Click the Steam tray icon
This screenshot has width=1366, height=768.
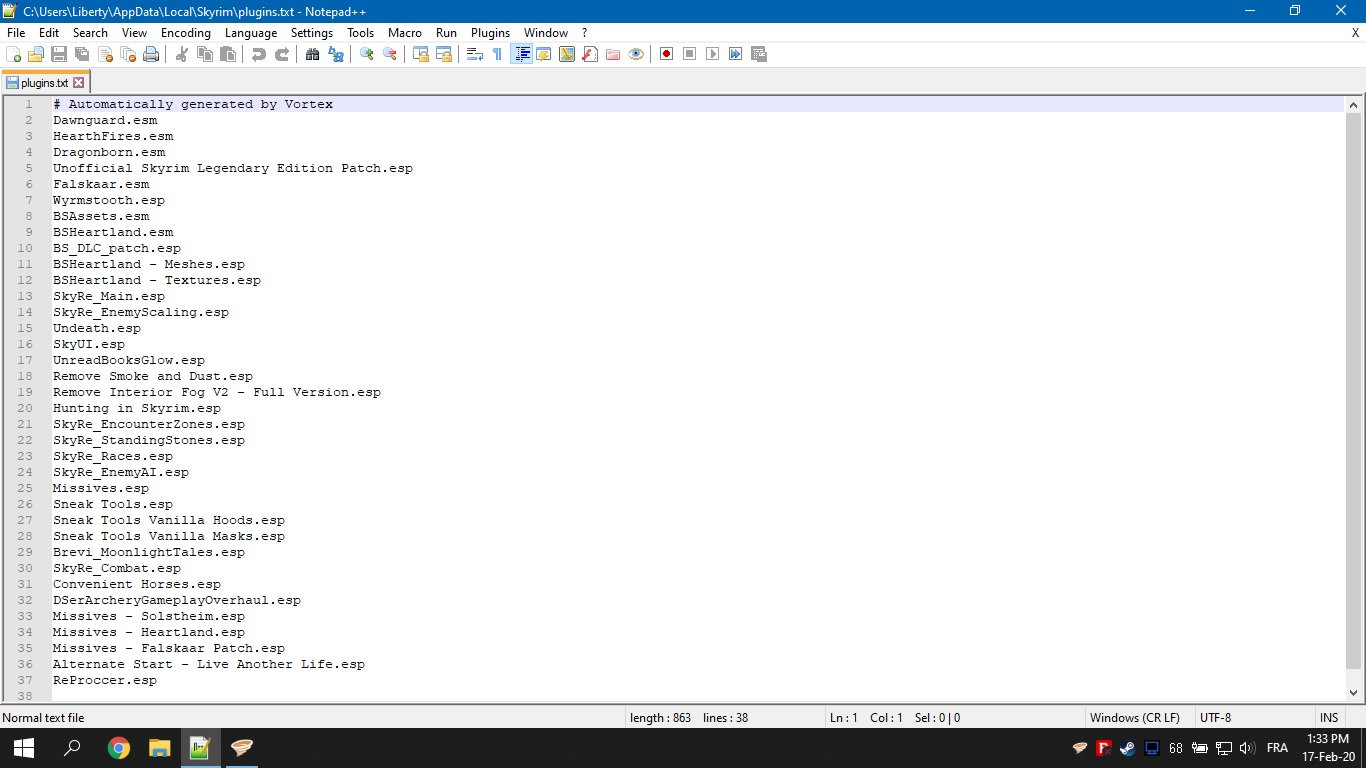[x=1127, y=748]
